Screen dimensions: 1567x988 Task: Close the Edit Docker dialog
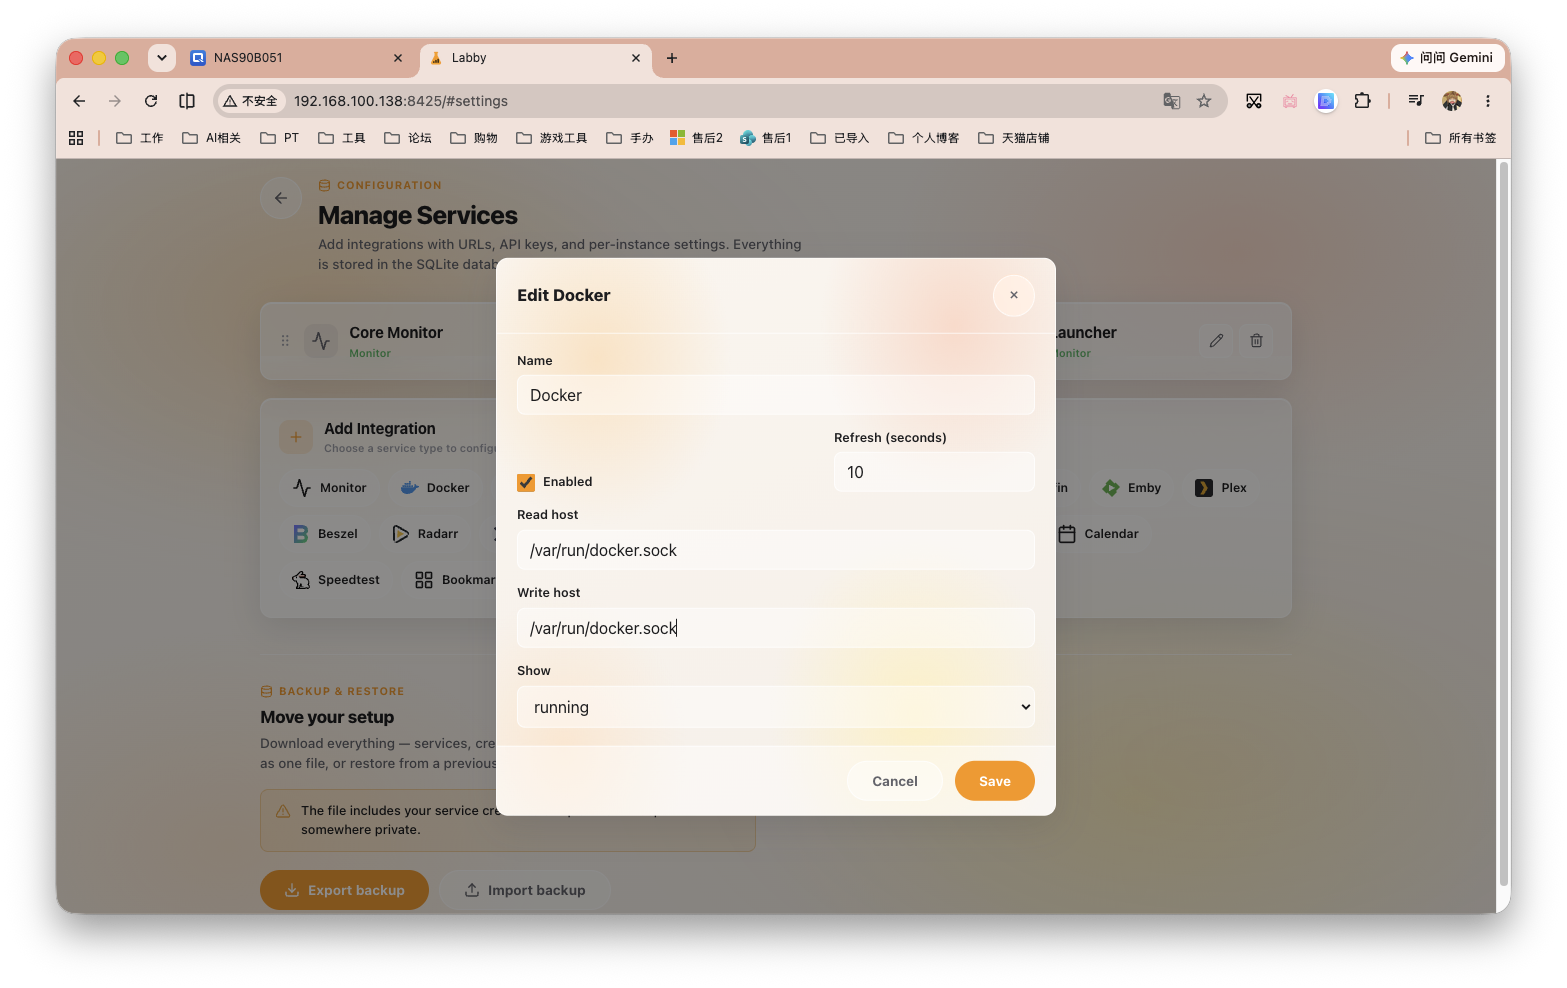point(1014,295)
